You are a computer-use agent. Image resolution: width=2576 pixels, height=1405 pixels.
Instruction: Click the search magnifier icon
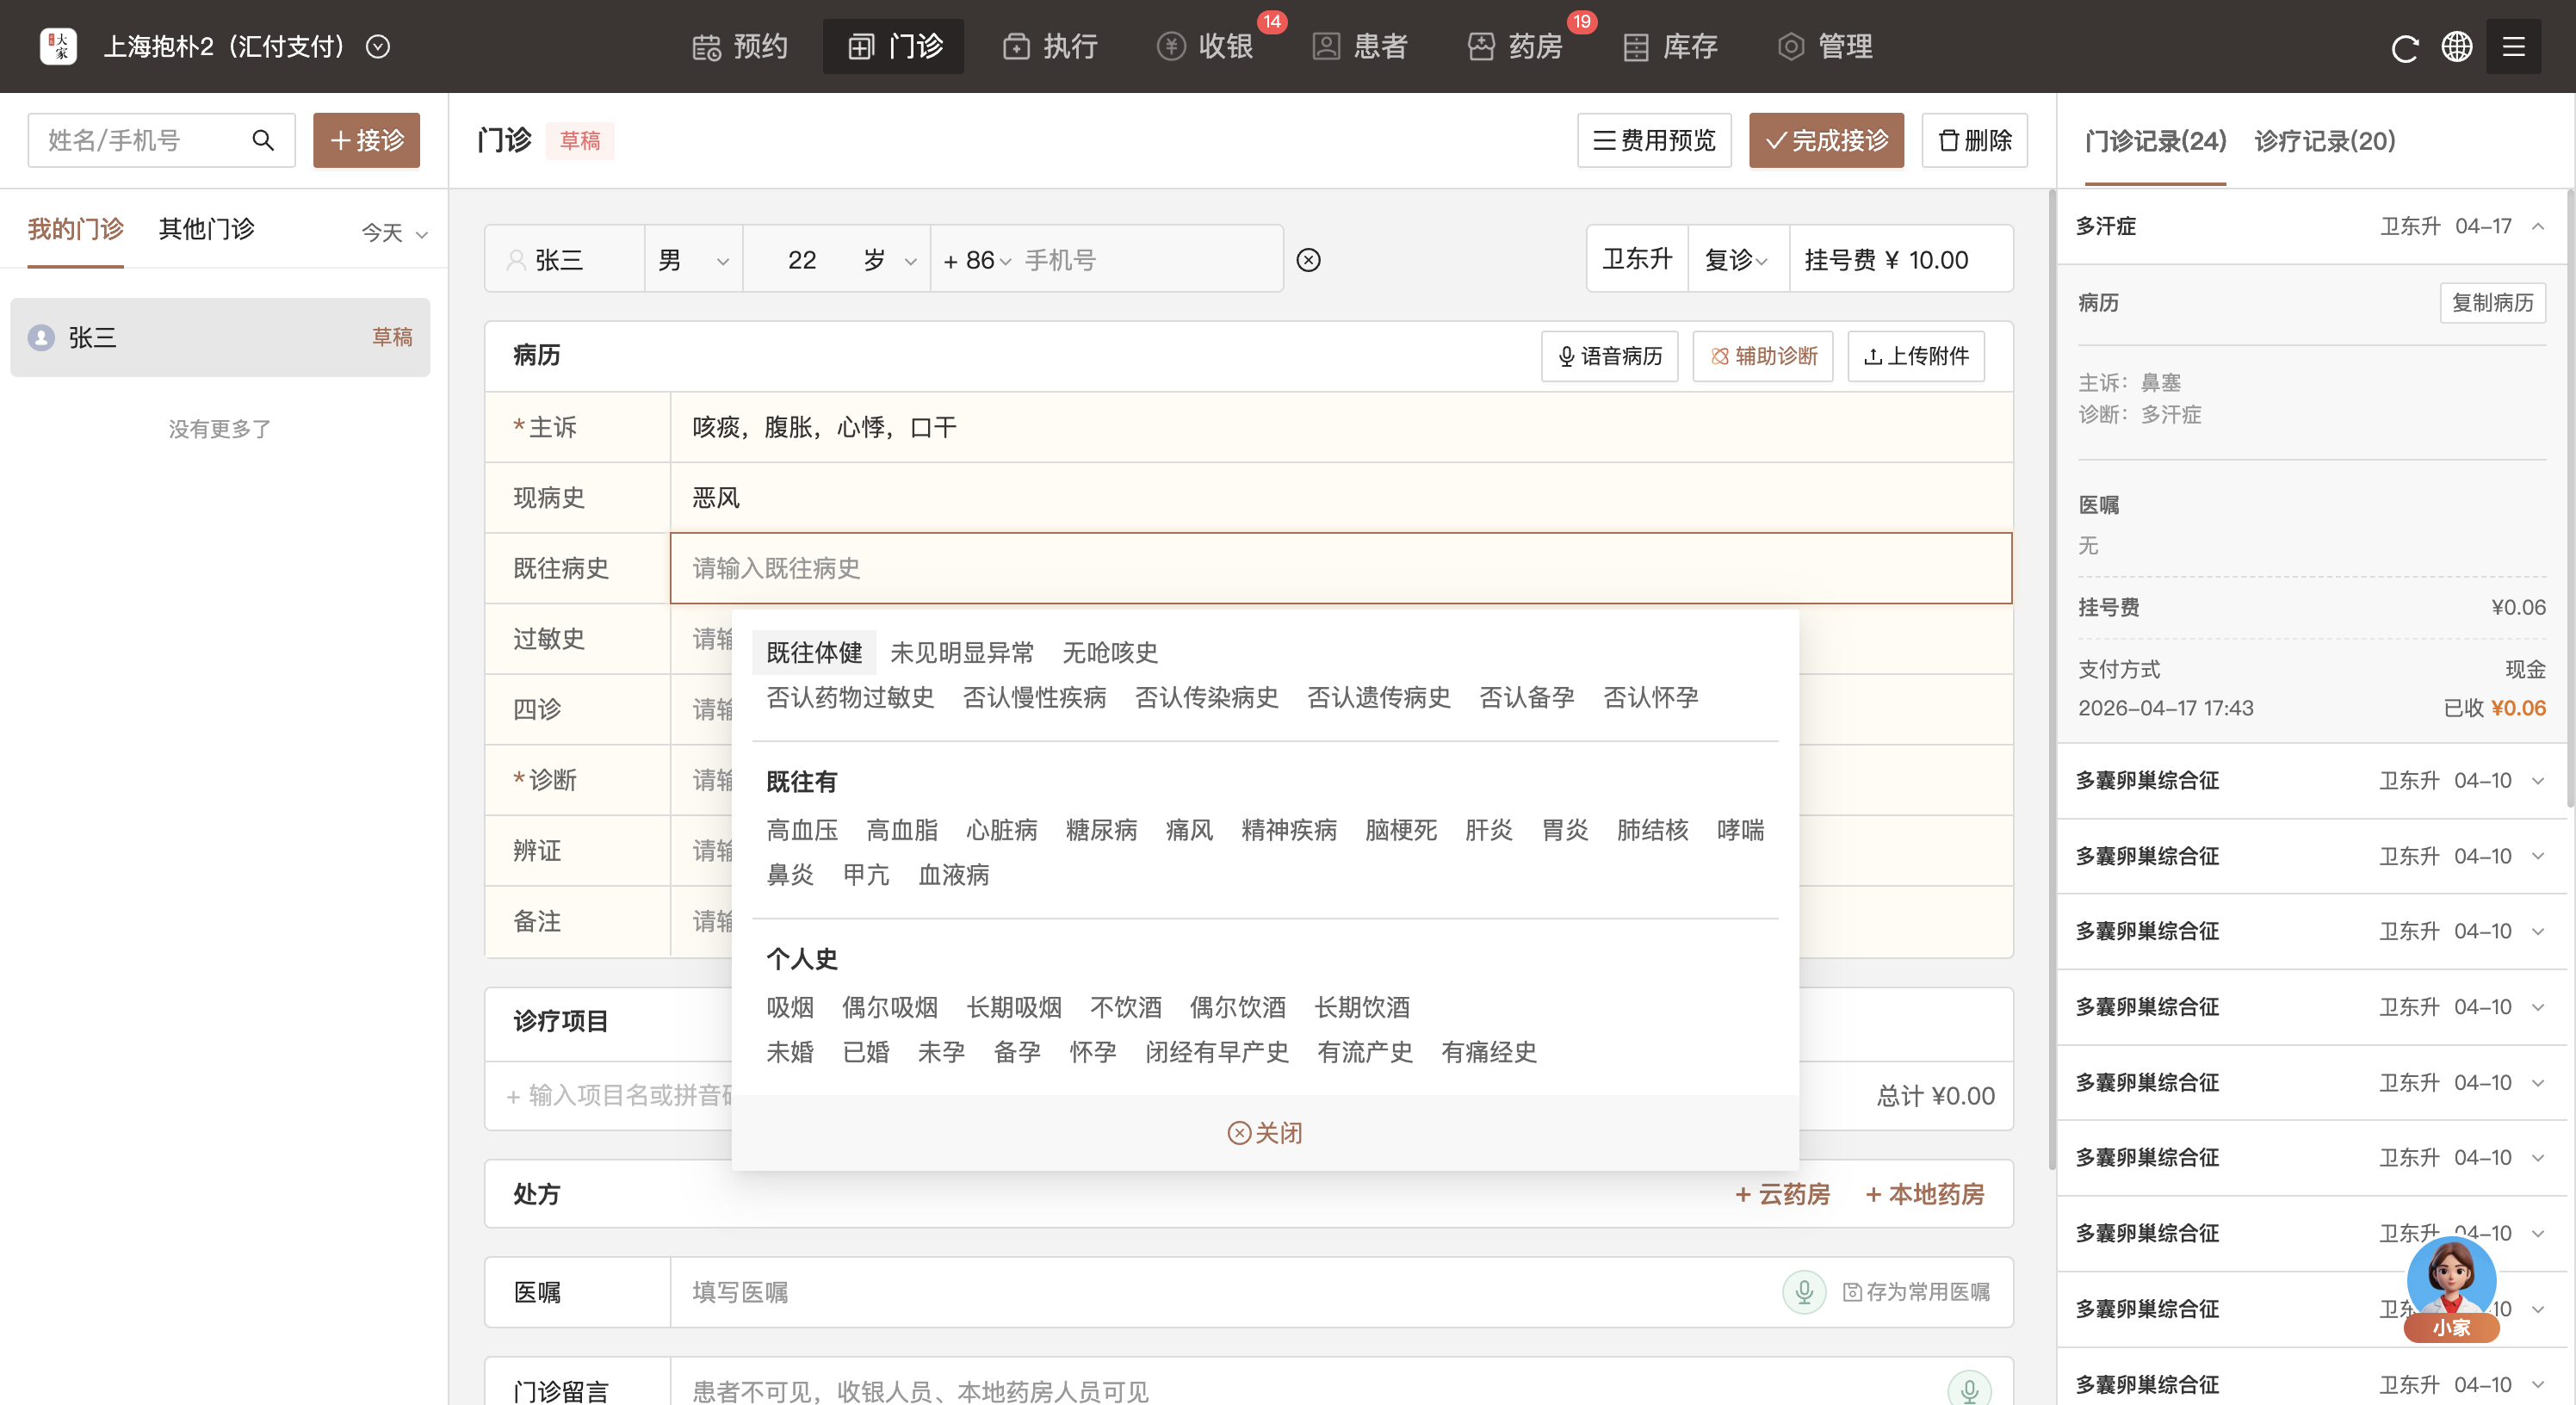point(263,140)
